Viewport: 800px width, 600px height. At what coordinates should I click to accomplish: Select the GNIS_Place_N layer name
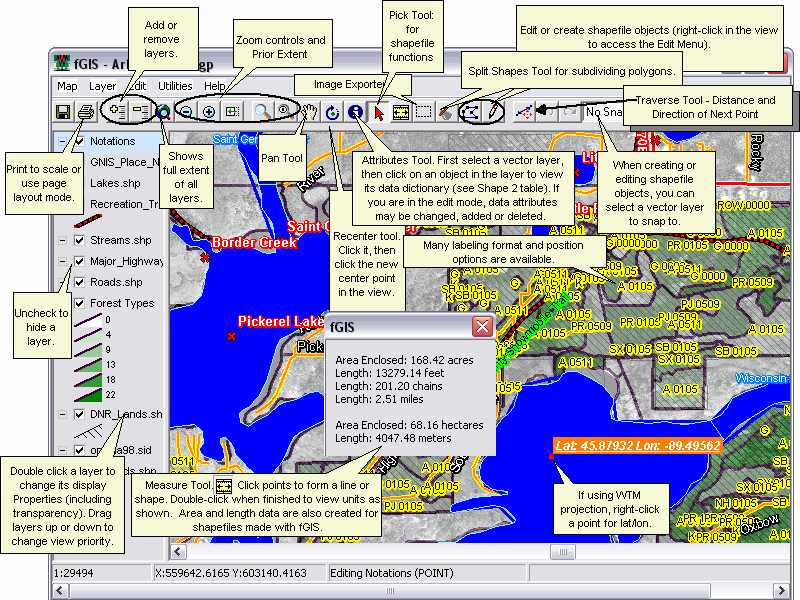point(125,162)
